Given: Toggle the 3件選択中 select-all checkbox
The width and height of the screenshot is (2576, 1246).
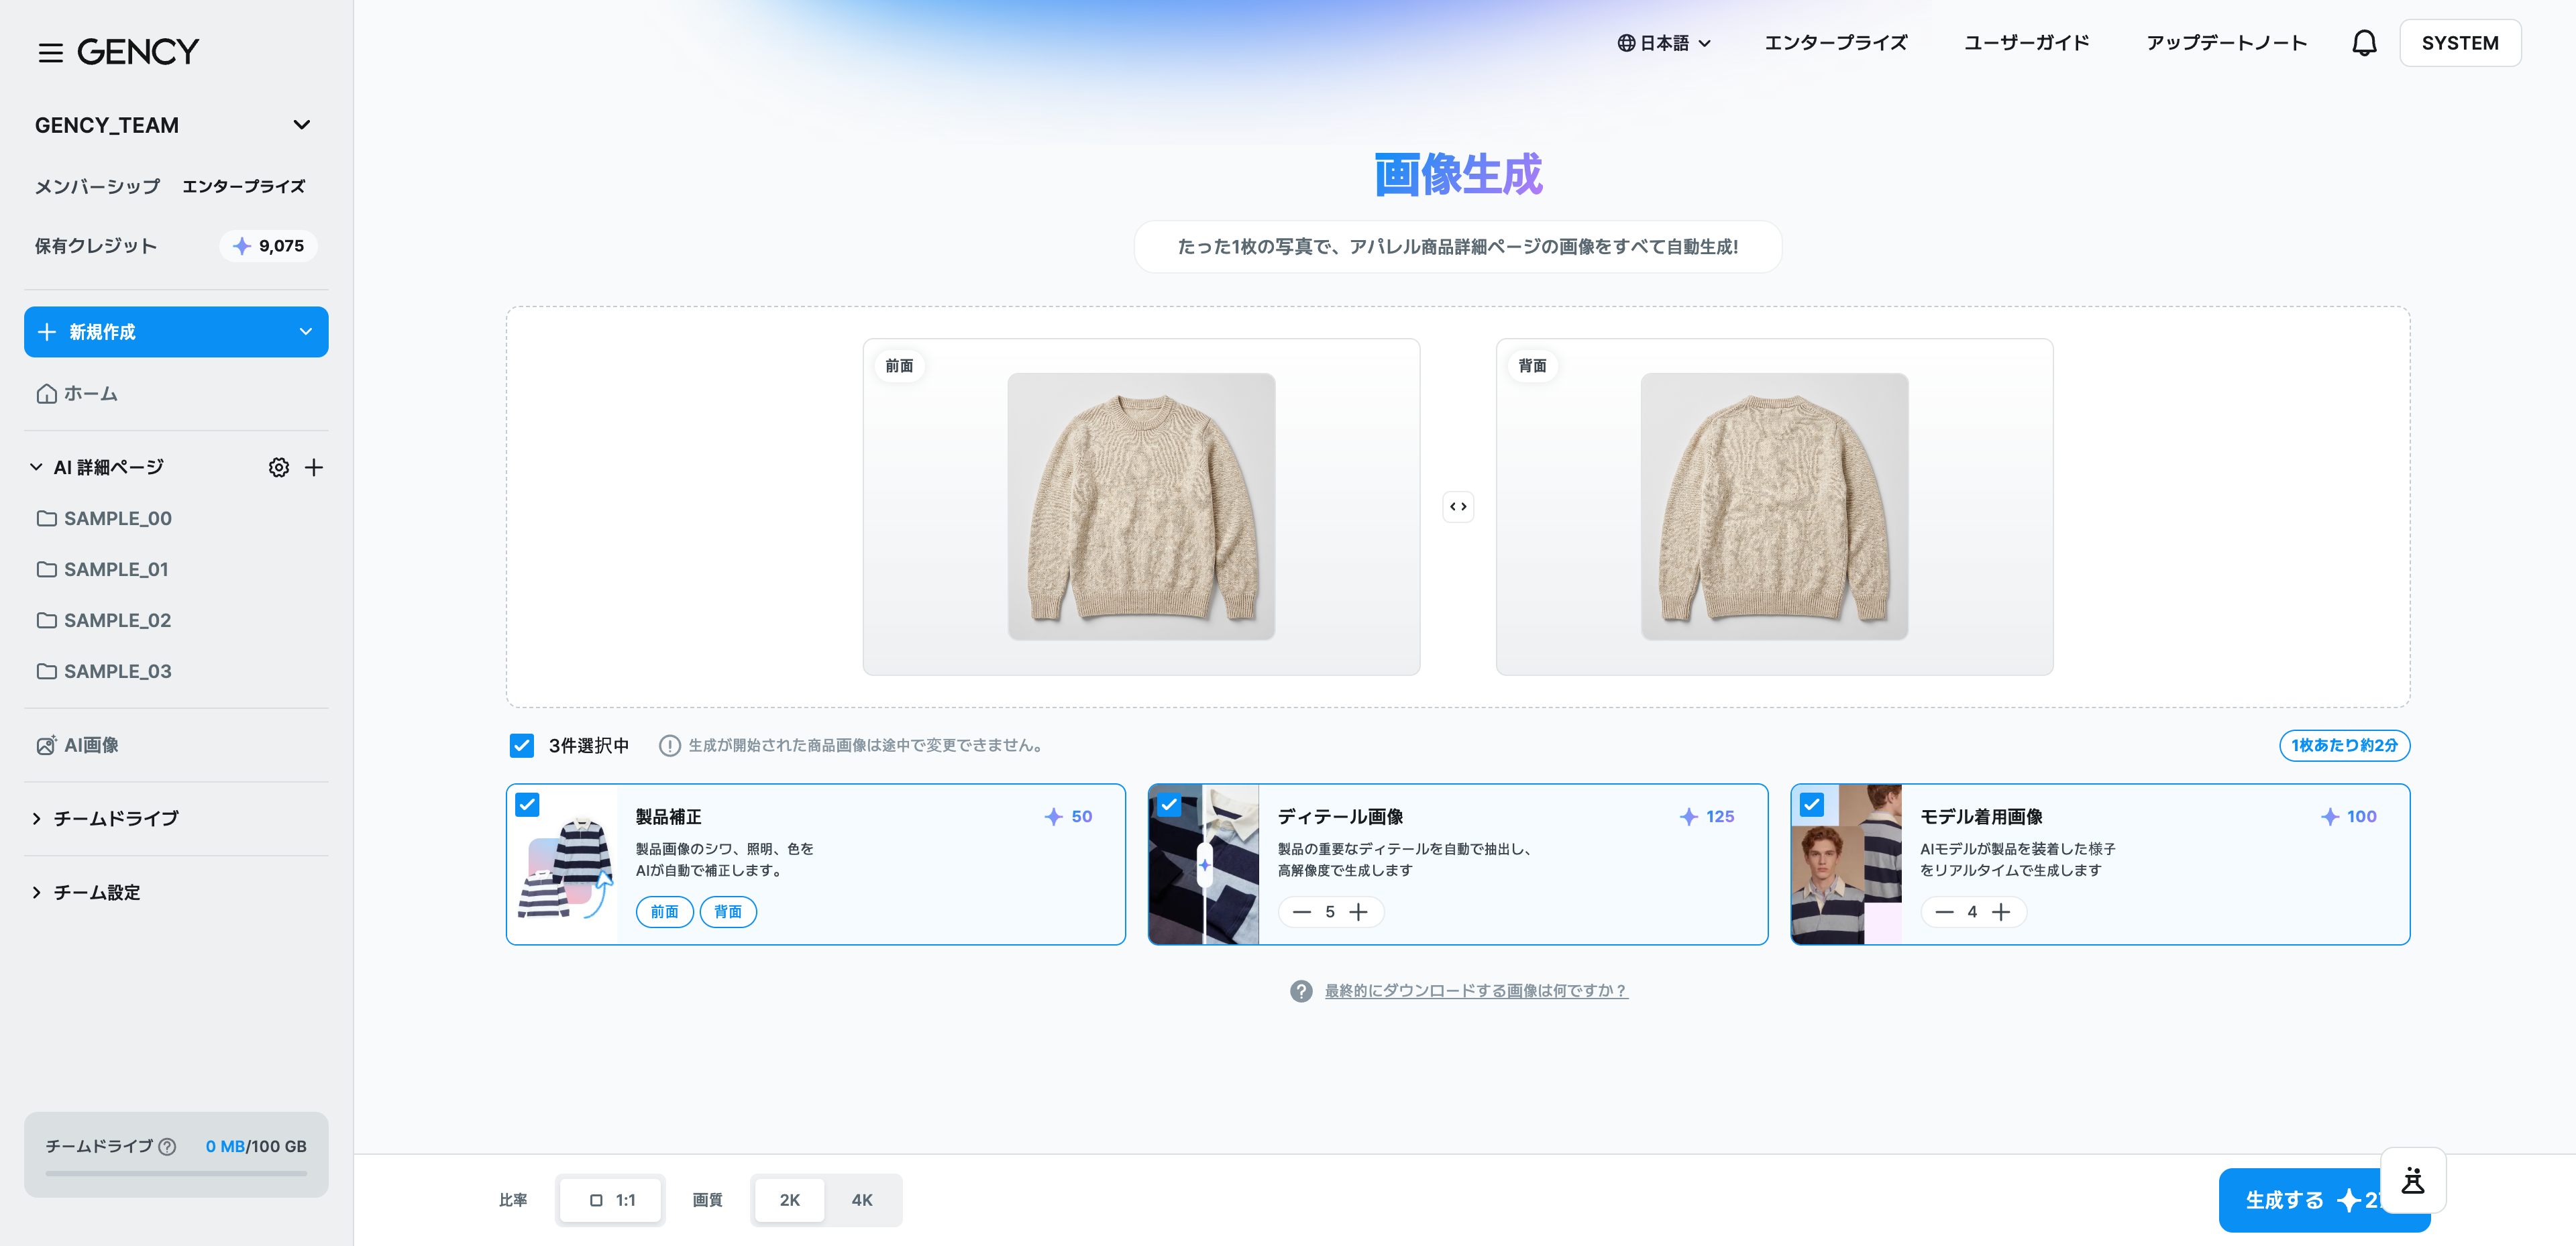Looking at the screenshot, I should [521, 745].
